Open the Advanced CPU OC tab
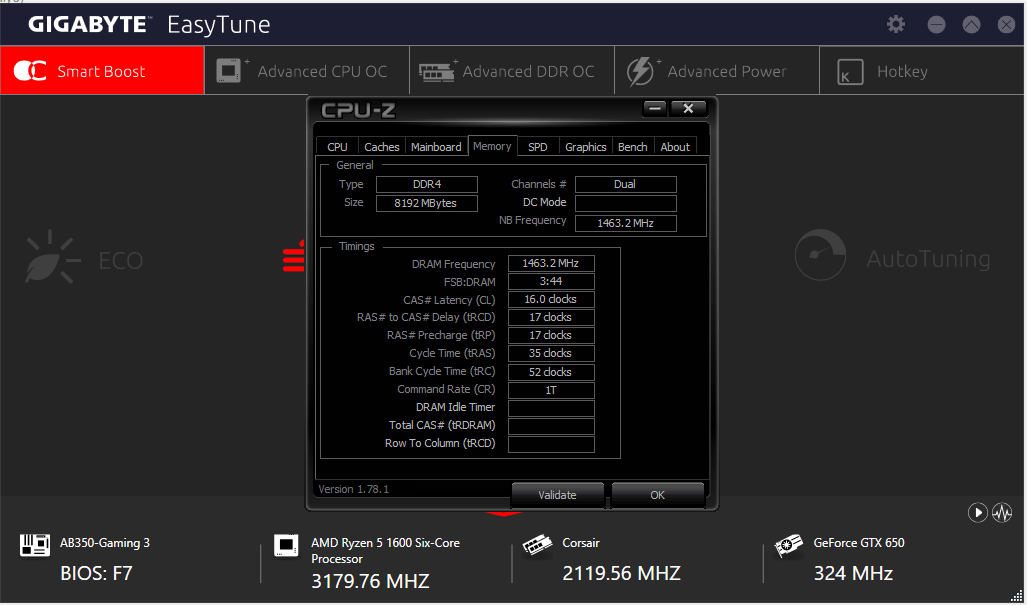 pos(307,71)
